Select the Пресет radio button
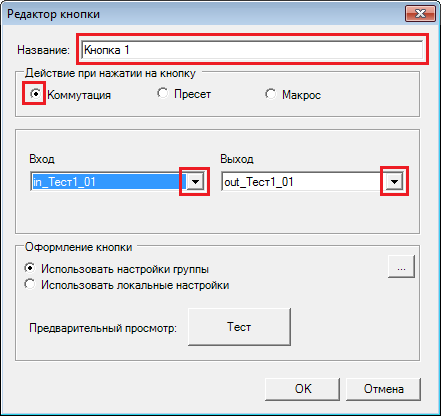 coord(163,93)
